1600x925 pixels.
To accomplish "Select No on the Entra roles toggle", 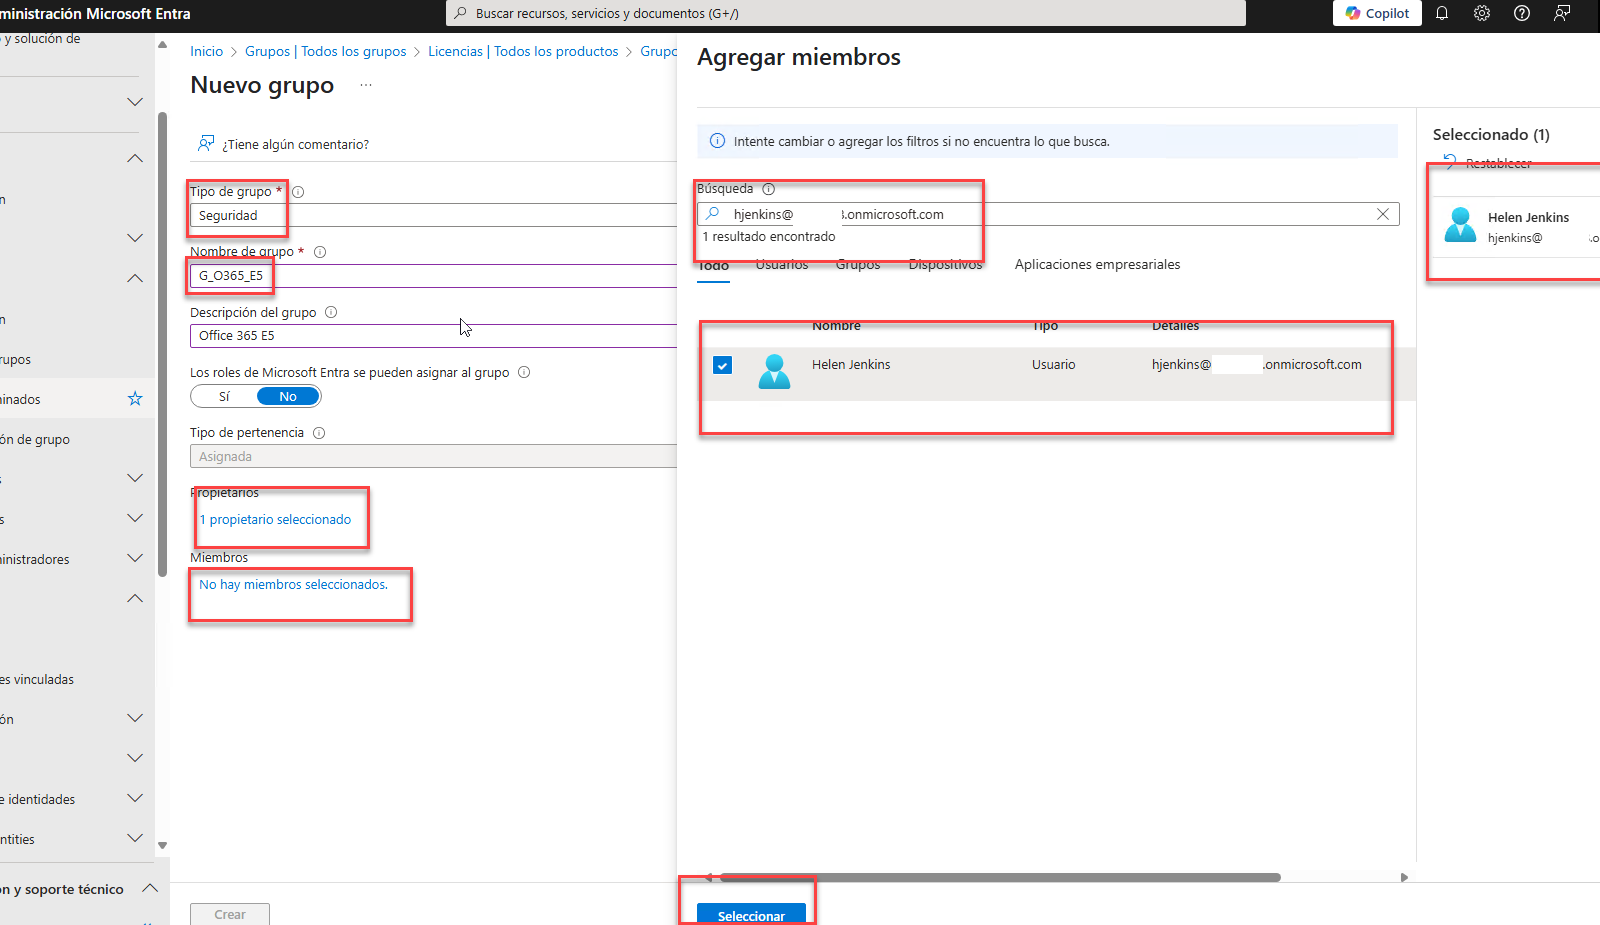I will 288,397.
